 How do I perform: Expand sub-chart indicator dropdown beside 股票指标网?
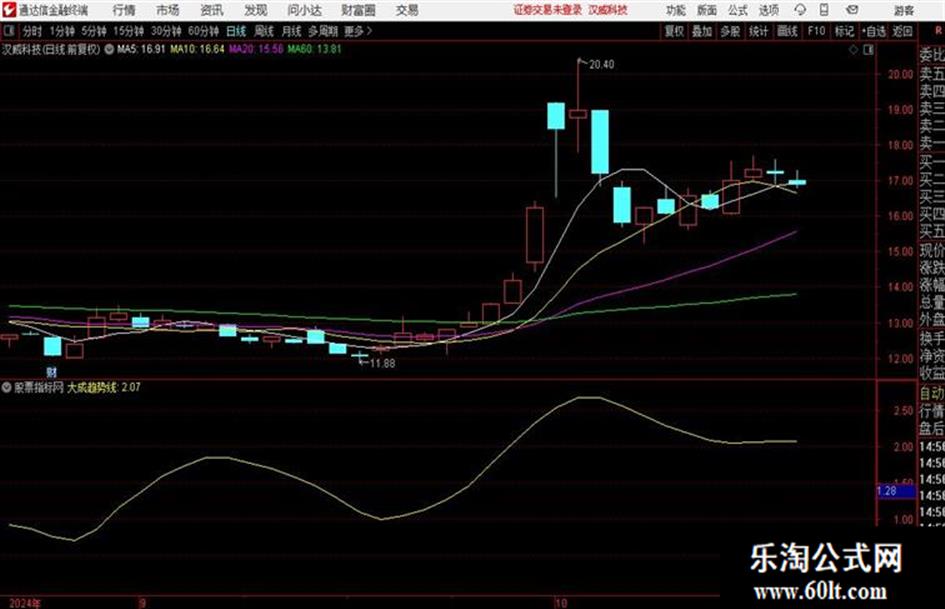pyautogui.click(x=7, y=387)
